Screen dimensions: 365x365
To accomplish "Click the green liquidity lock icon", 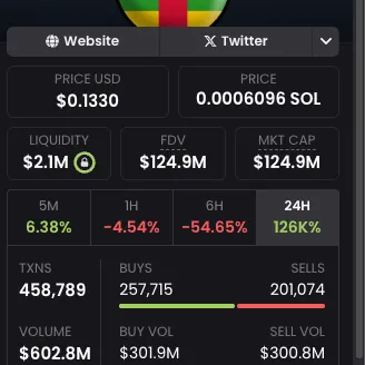I will point(84,162).
